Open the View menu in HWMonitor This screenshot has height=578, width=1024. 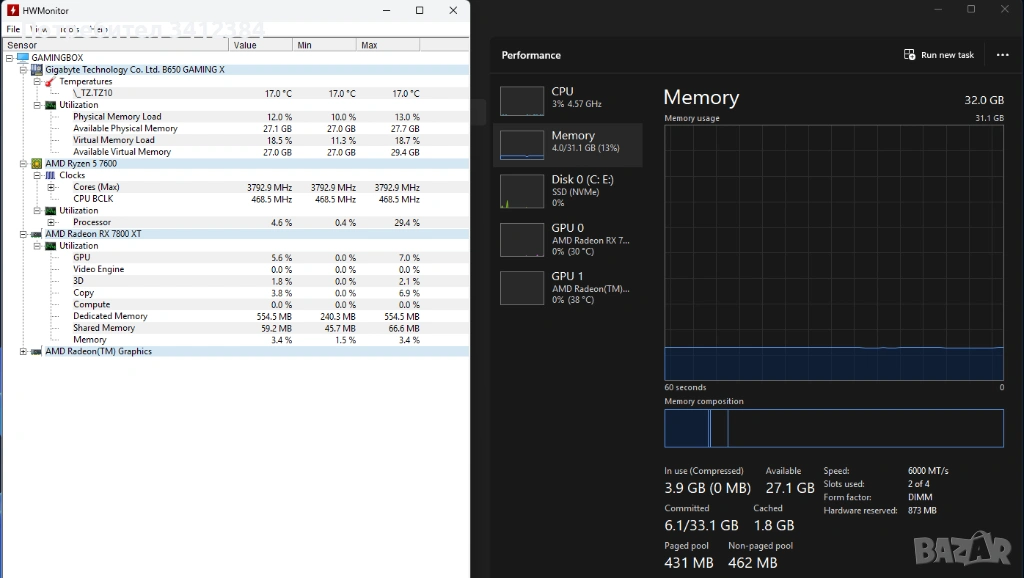tap(39, 30)
